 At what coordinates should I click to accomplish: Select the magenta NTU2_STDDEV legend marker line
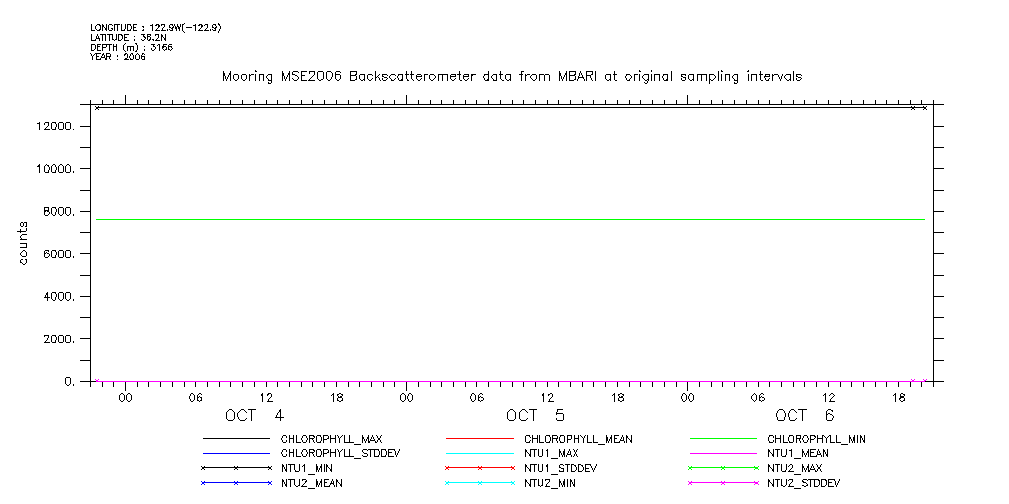click(x=722, y=483)
